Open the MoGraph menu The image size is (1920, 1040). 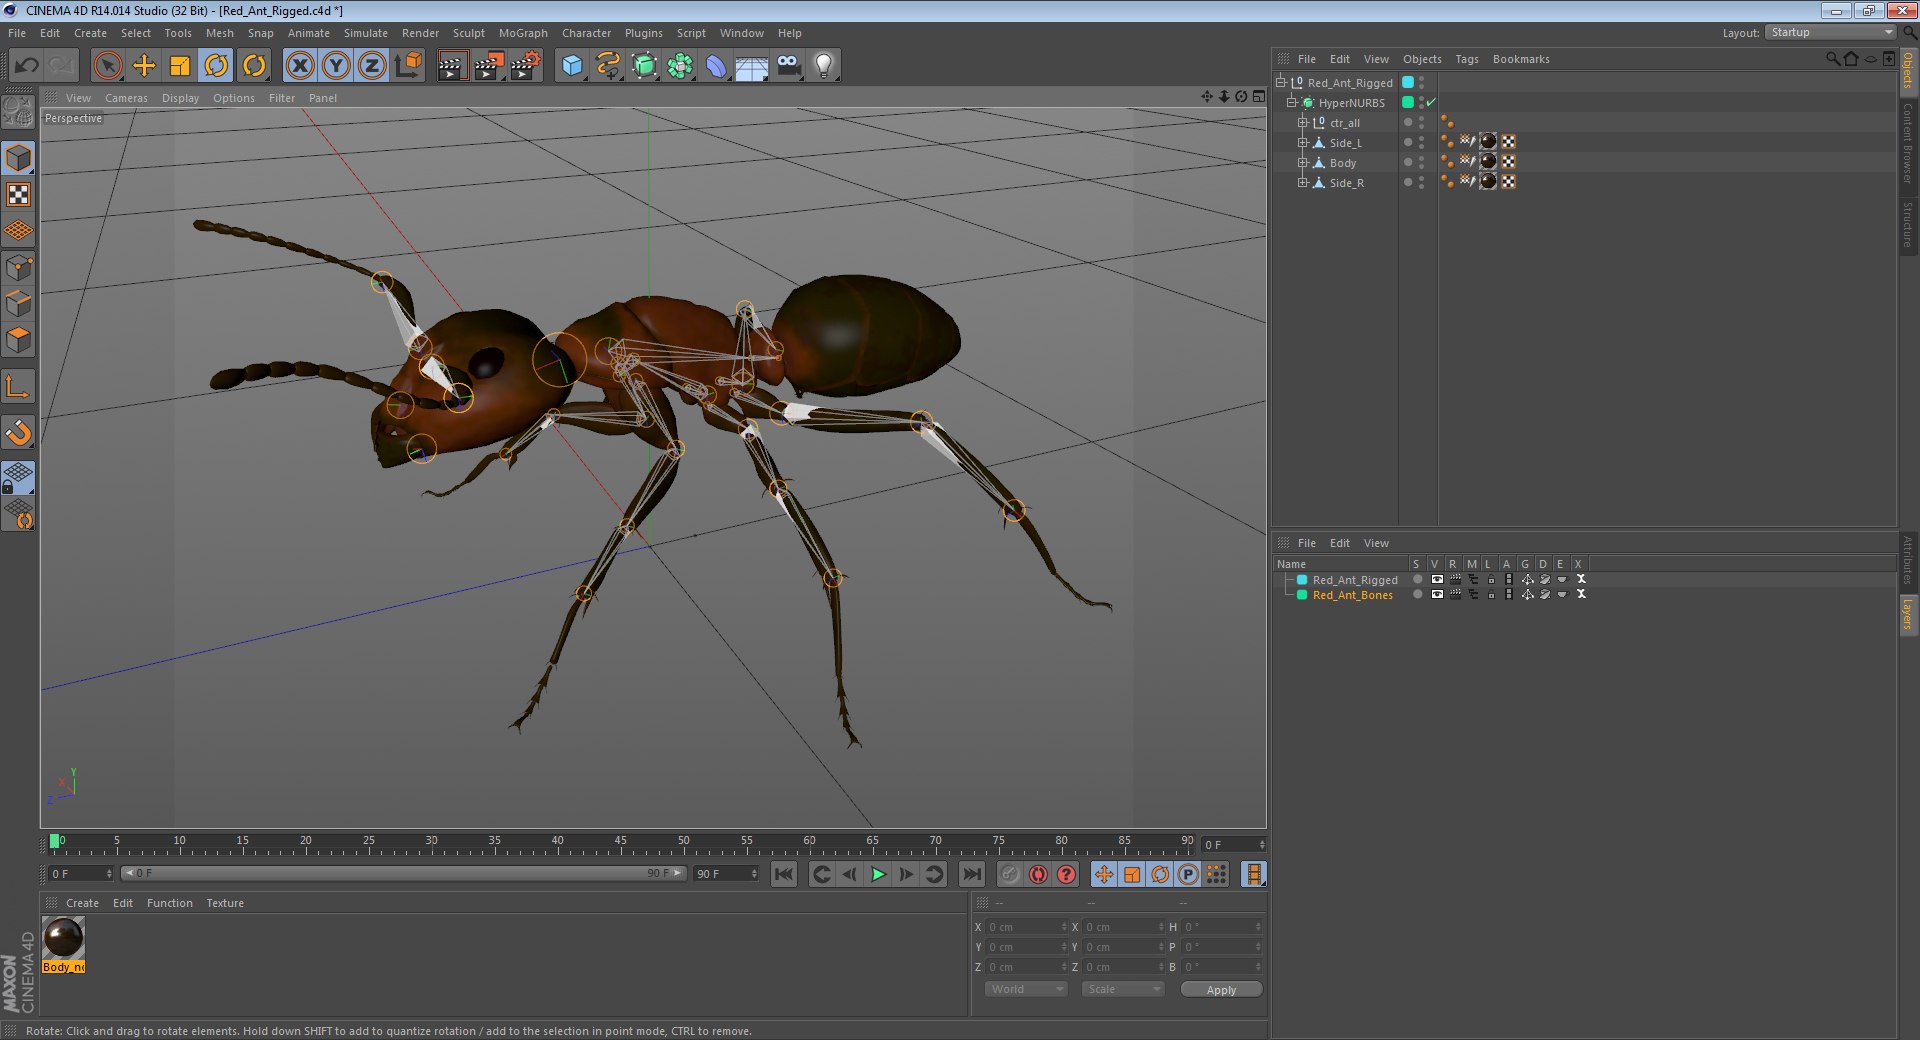523,33
